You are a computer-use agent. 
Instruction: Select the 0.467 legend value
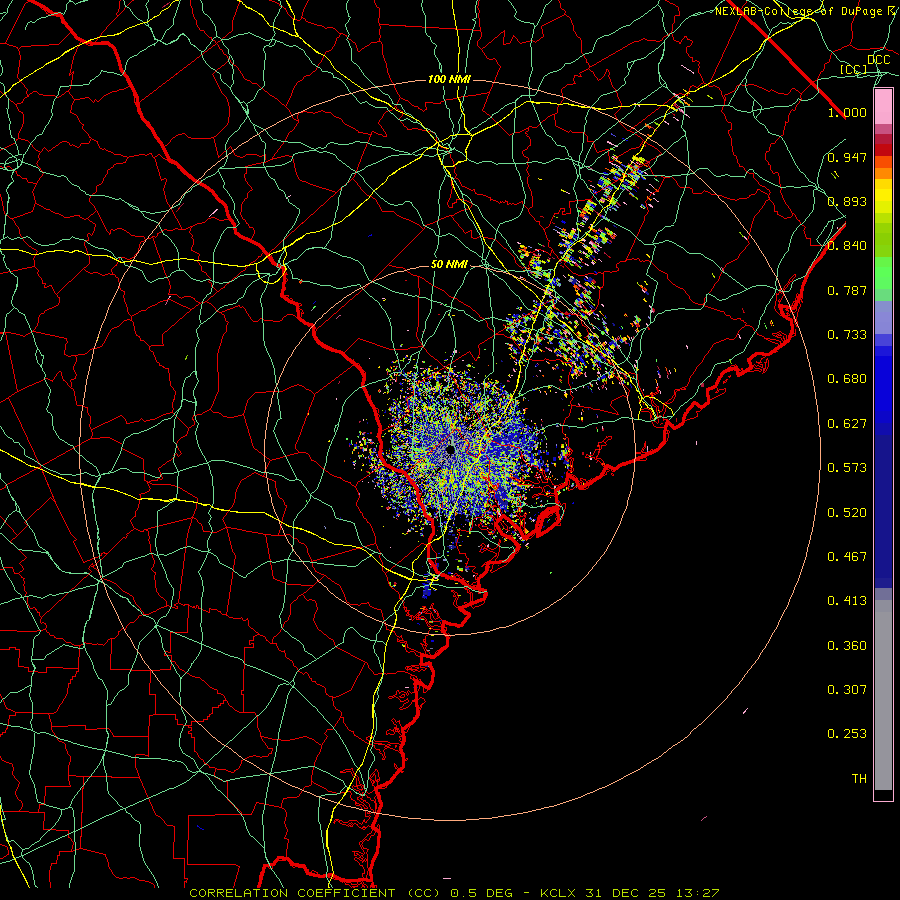tap(847, 557)
